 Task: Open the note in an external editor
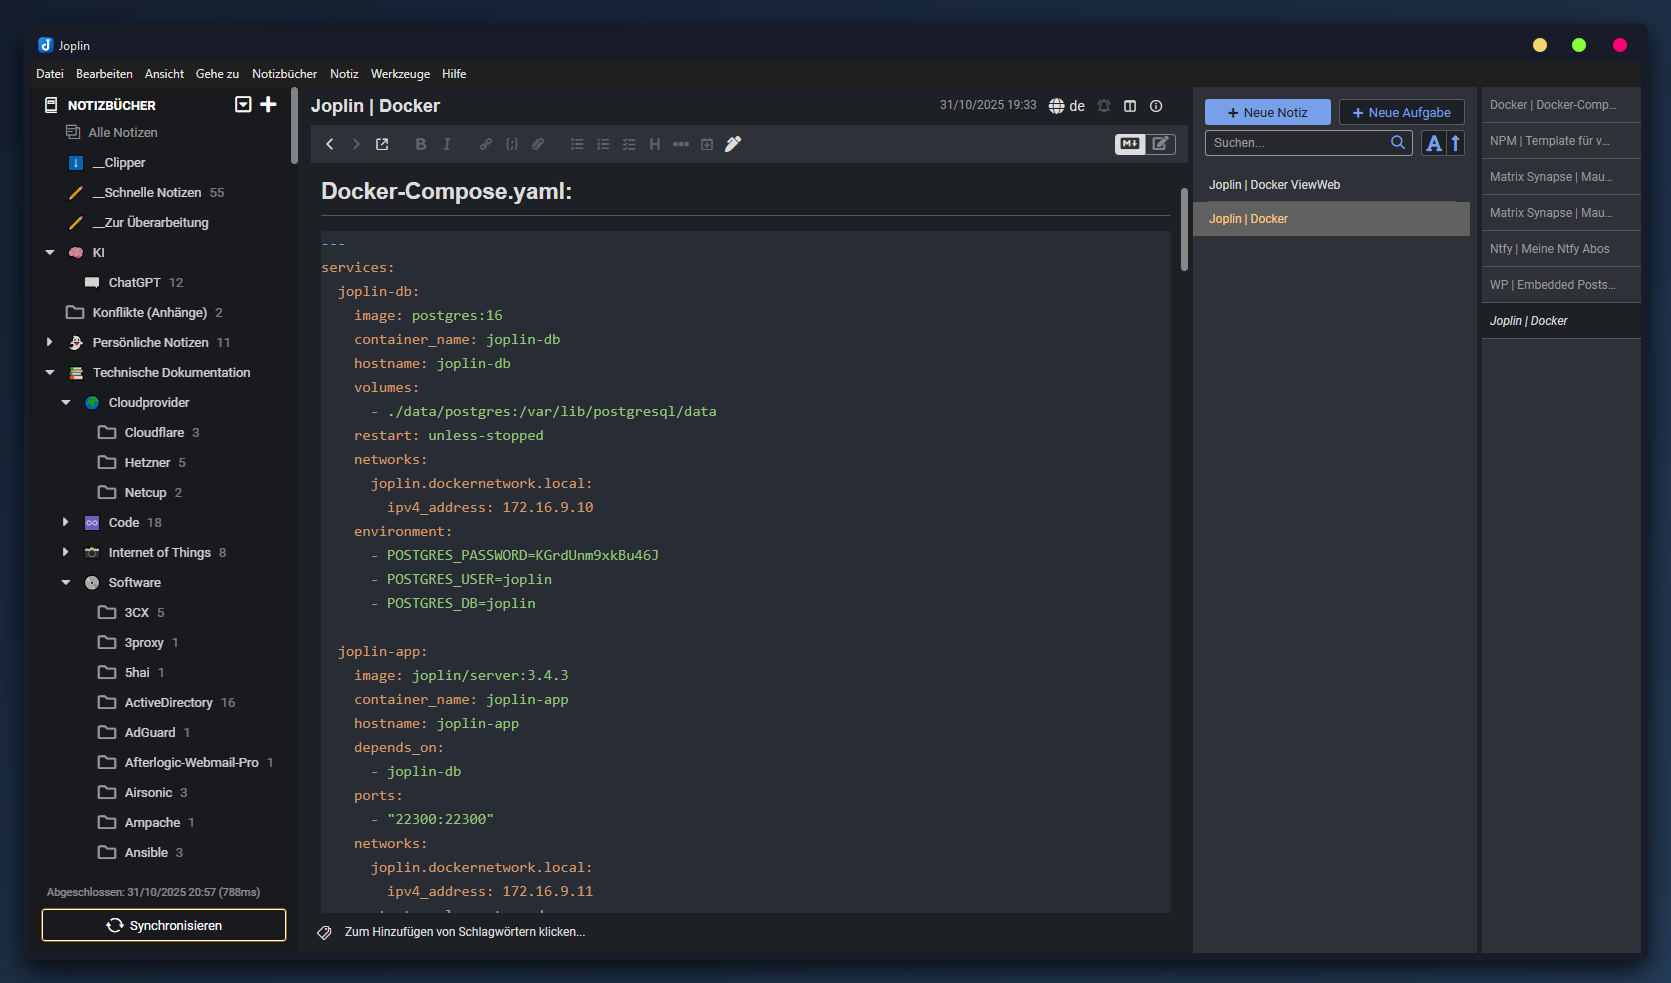(382, 144)
